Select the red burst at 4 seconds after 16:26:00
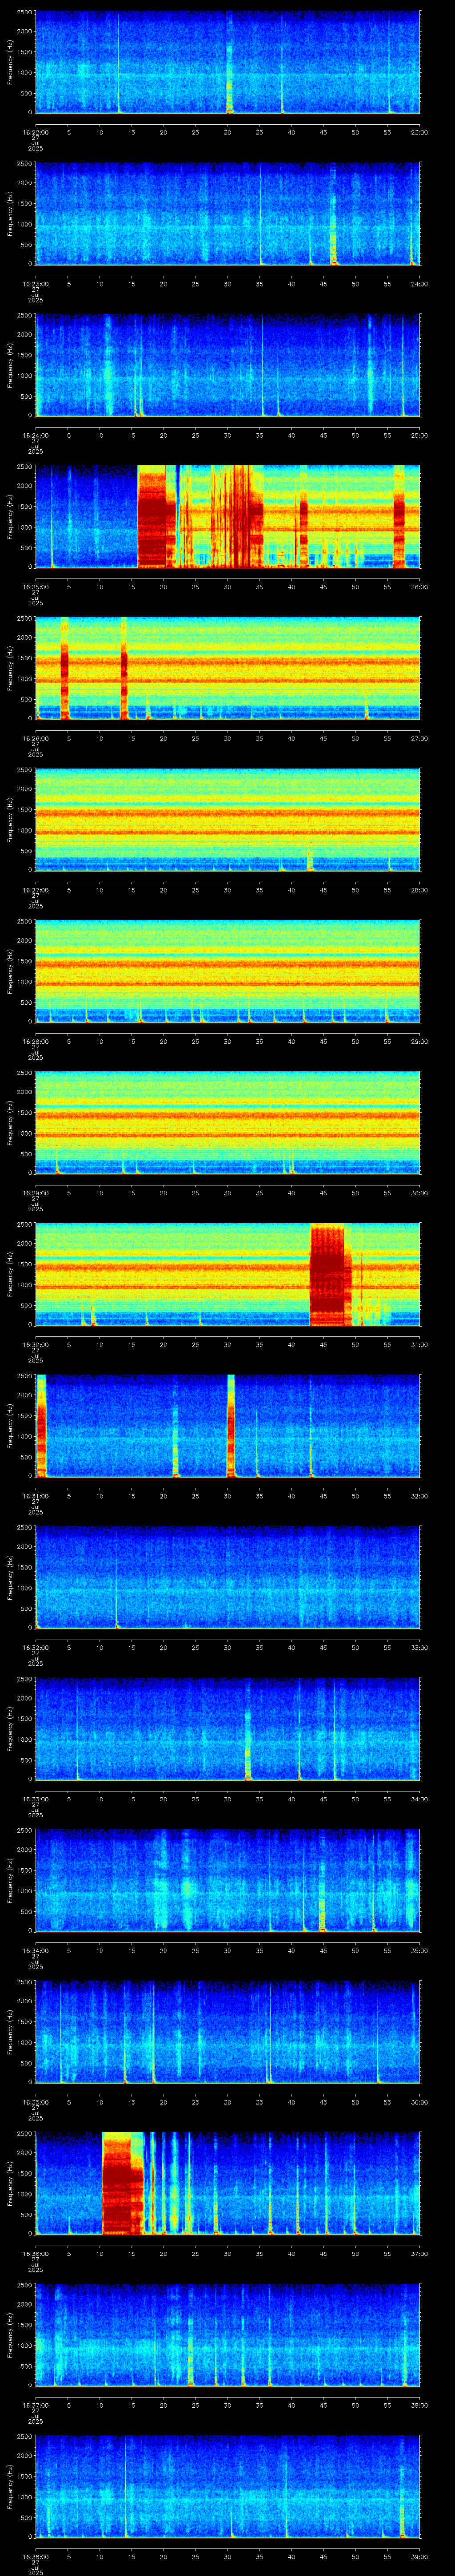 64,668
